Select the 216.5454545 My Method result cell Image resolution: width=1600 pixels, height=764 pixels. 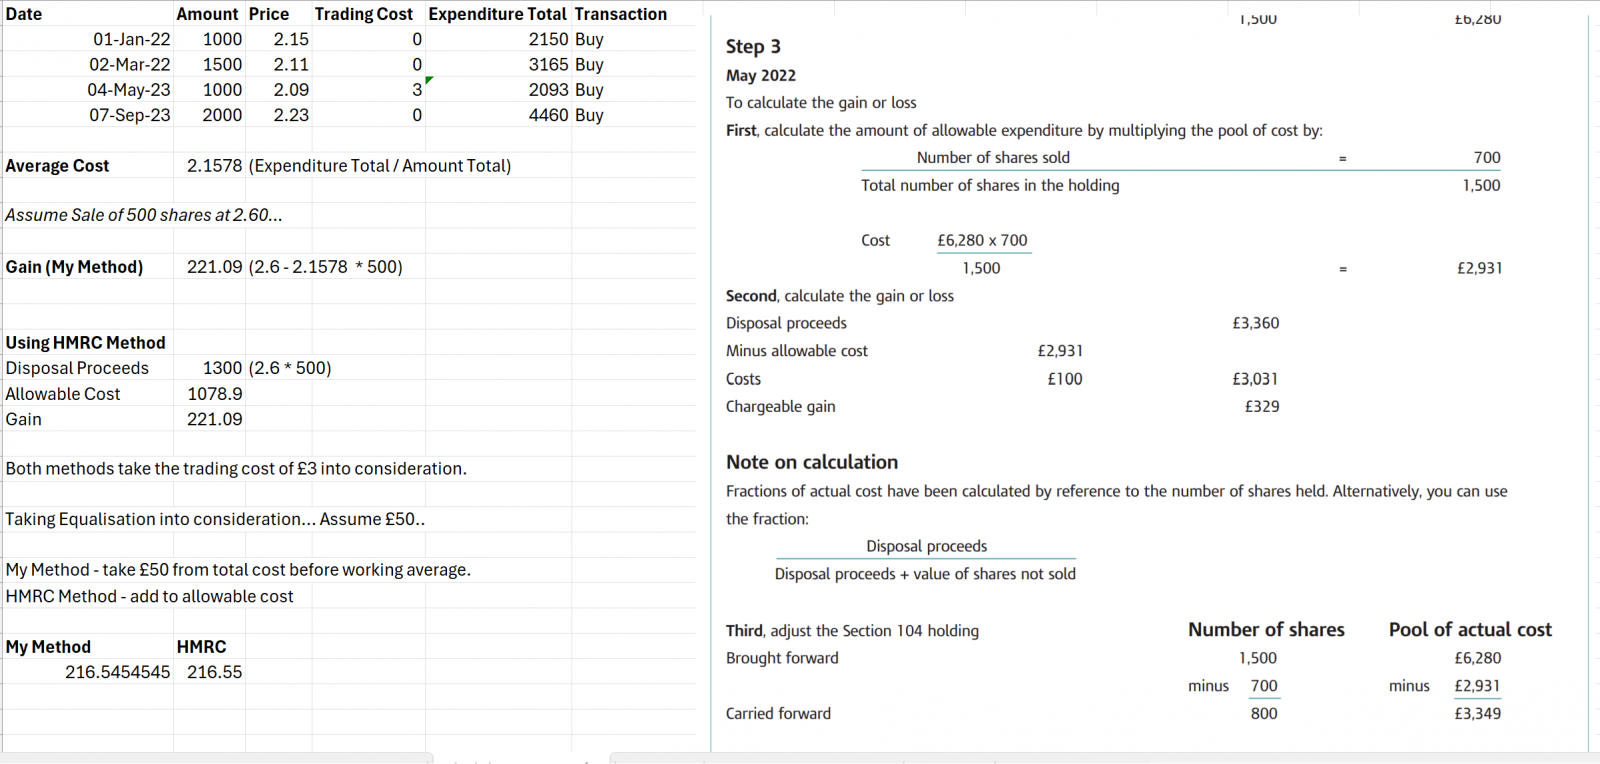point(118,672)
